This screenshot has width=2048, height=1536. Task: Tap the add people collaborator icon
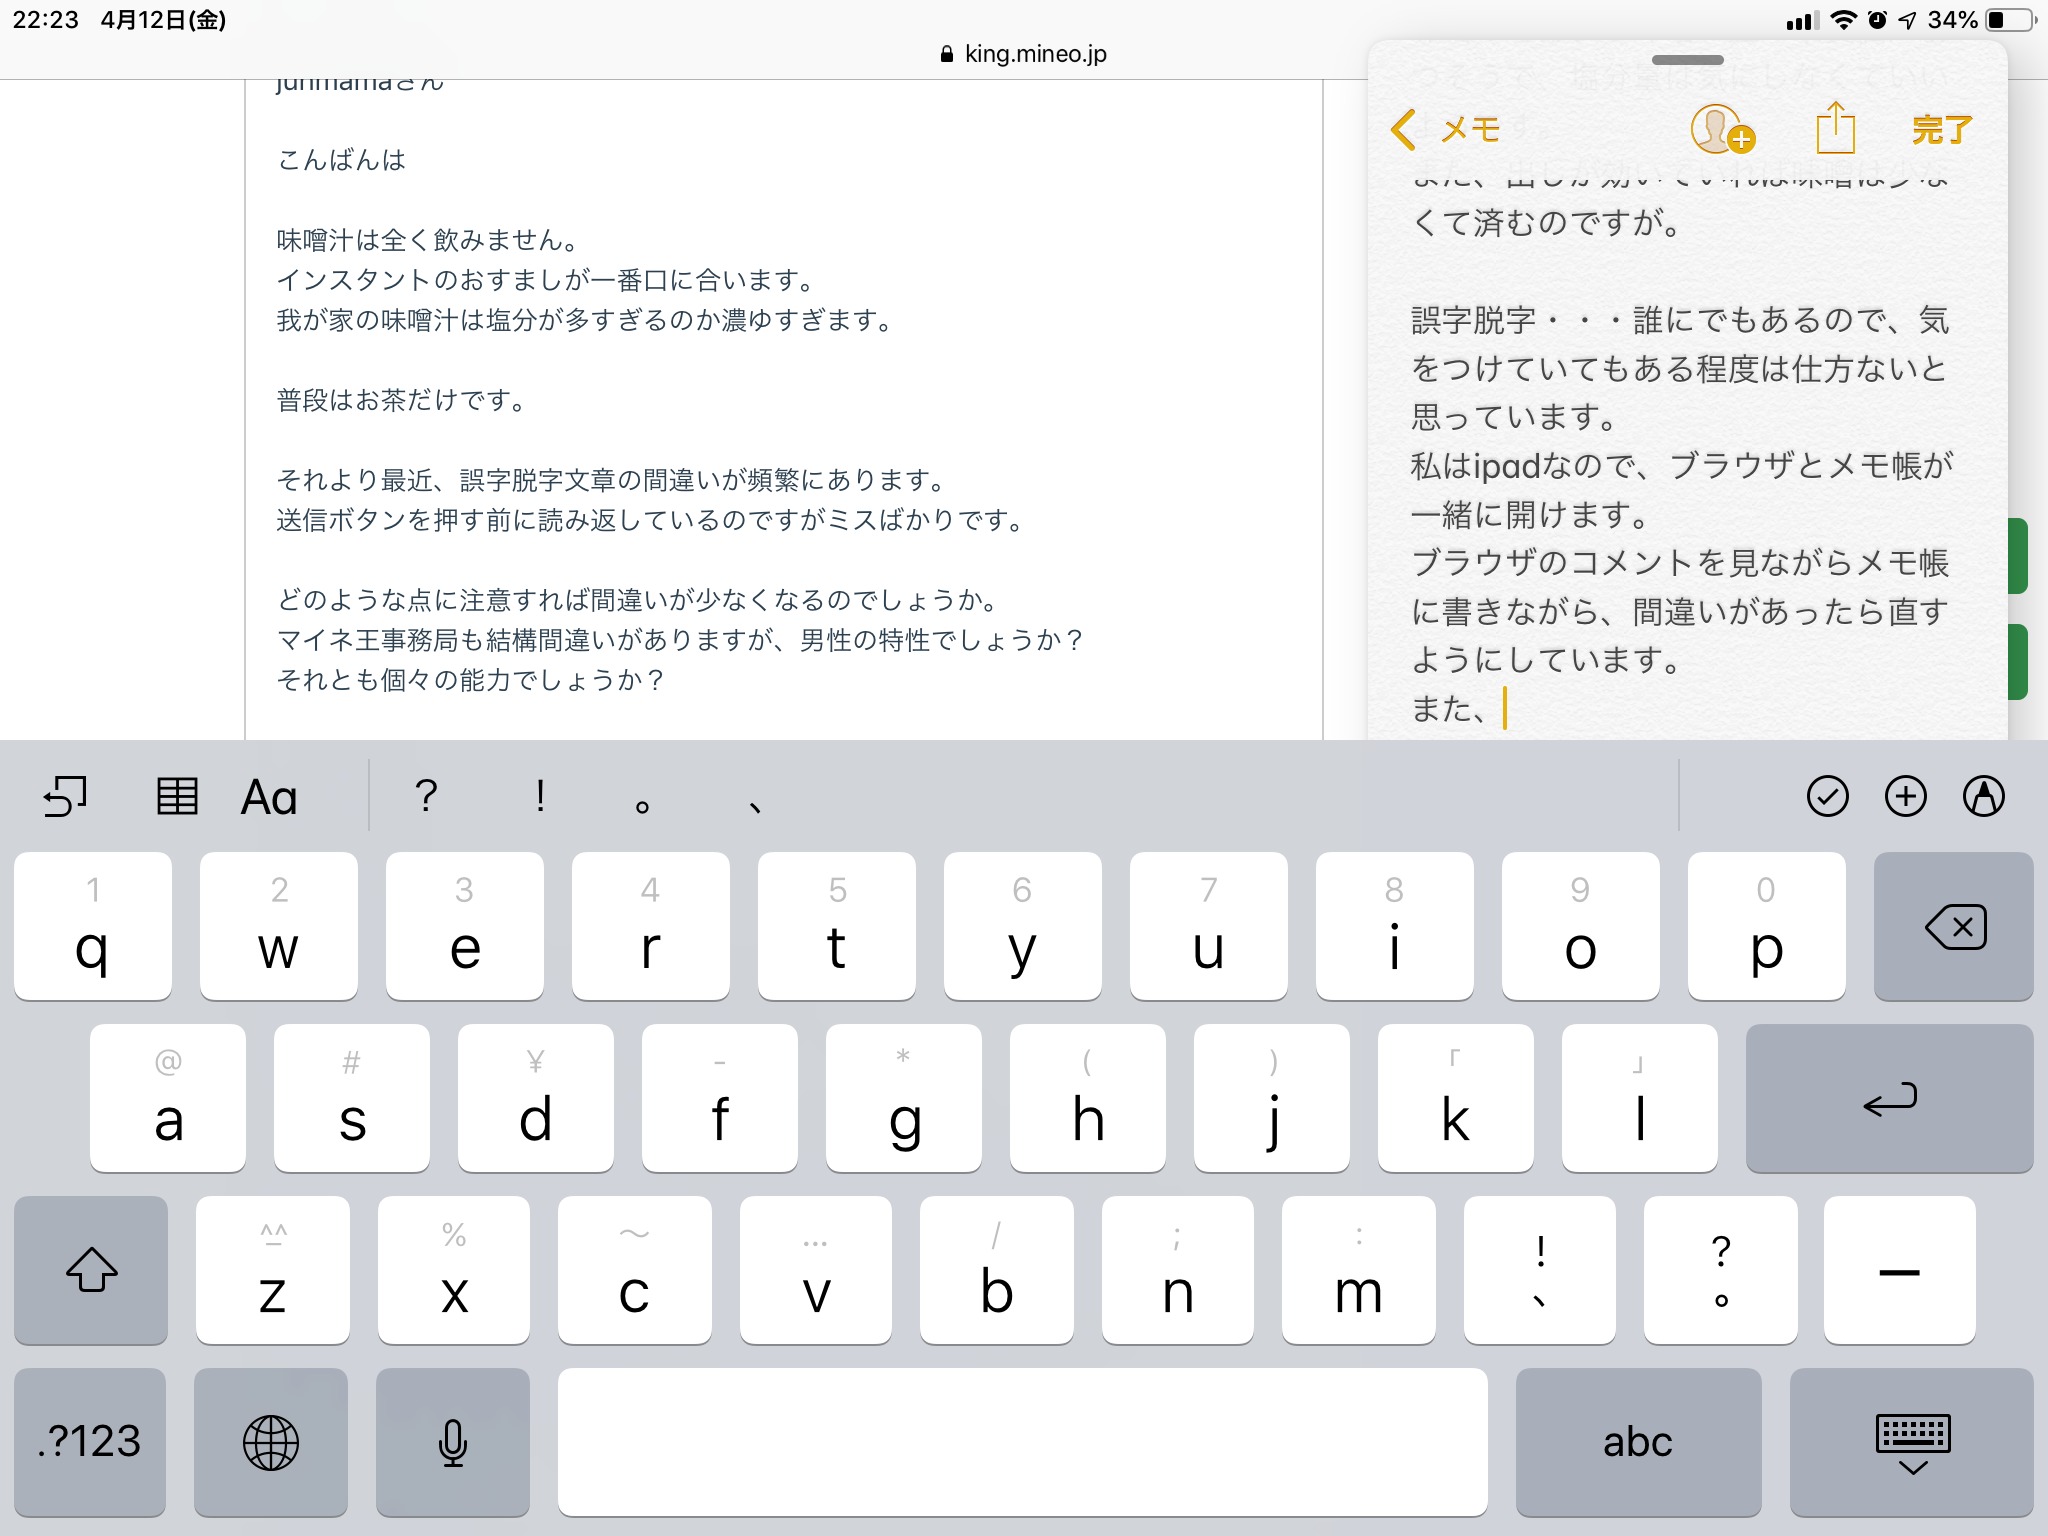pos(1721,130)
